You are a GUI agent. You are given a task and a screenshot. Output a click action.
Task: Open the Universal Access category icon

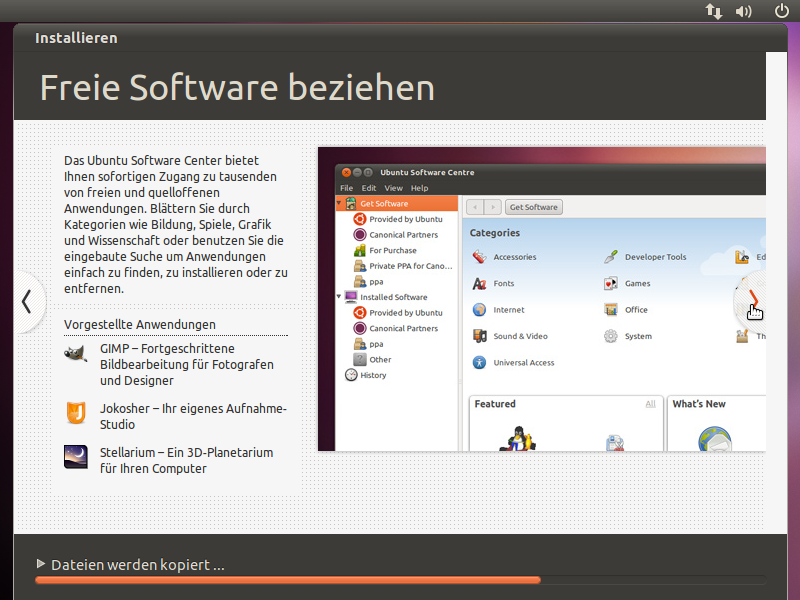(x=479, y=362)
